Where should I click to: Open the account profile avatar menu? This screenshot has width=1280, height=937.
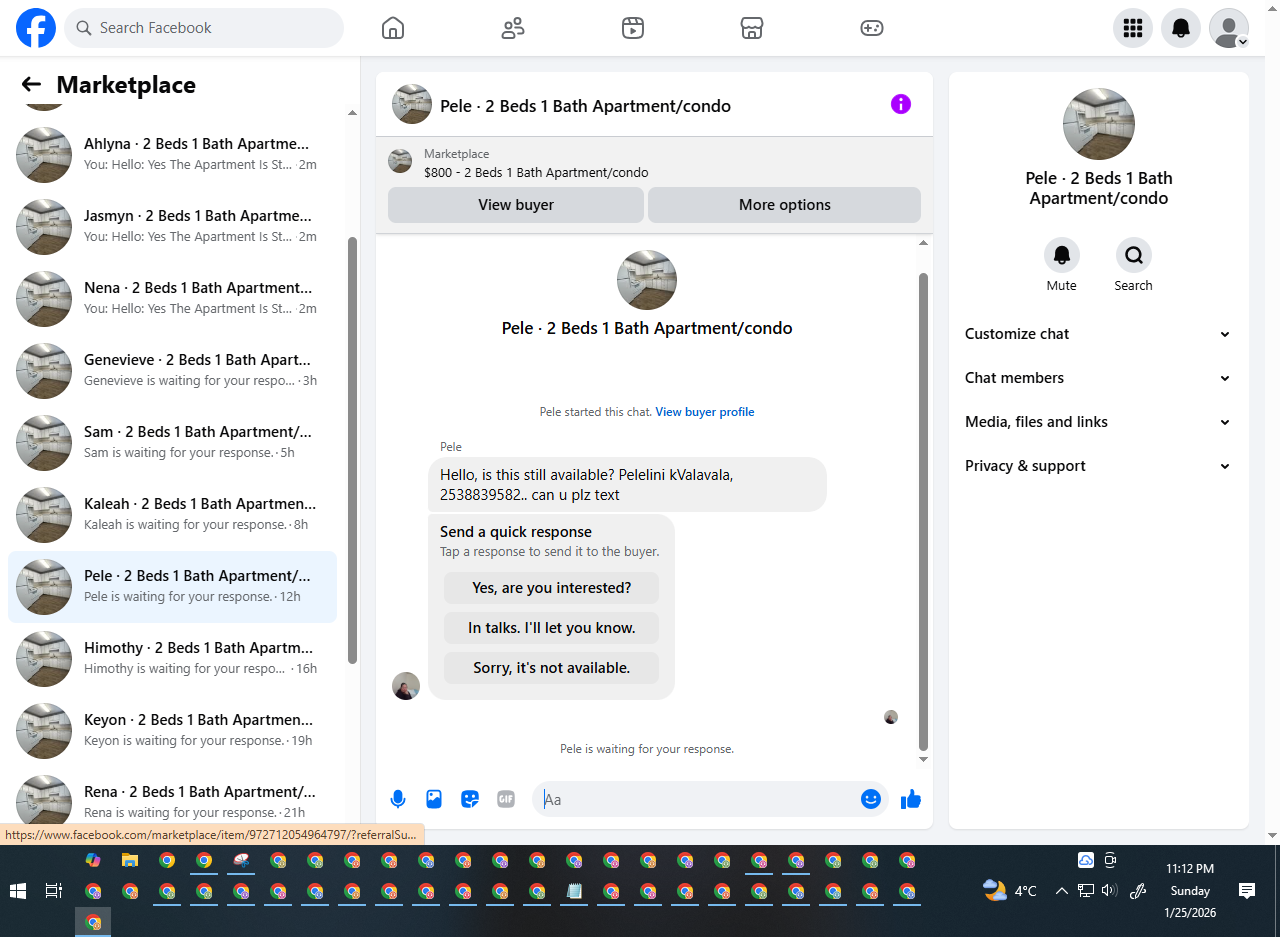point(1229,28)
